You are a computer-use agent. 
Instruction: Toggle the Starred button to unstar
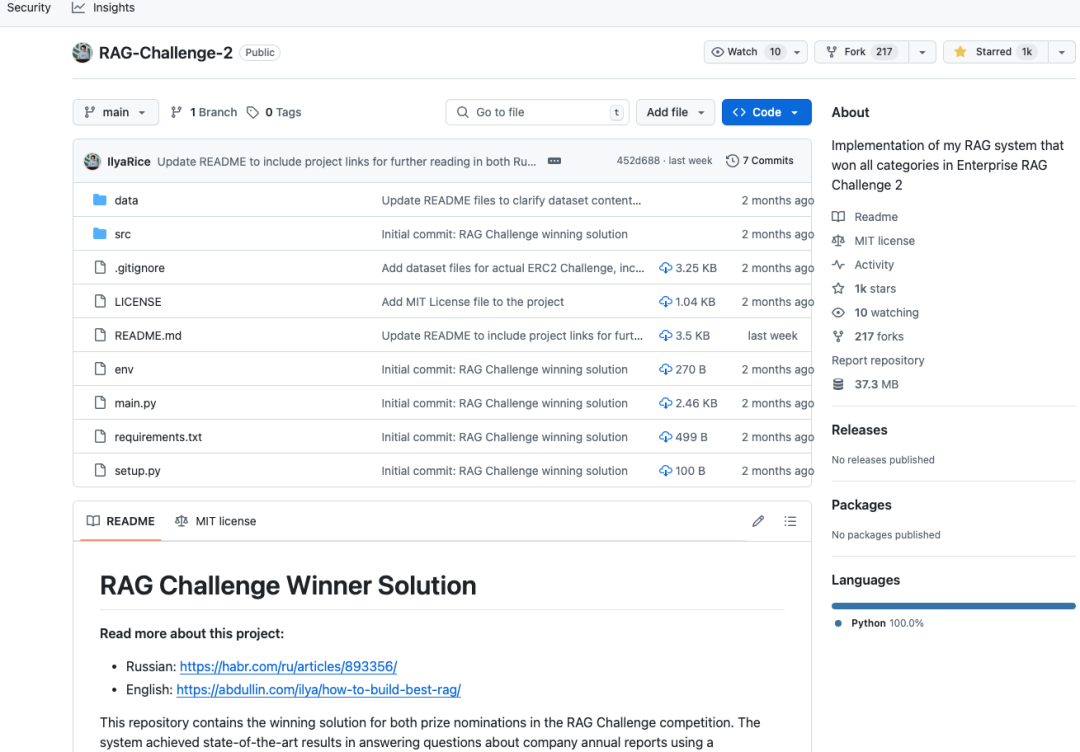click(x=995, y=52)
